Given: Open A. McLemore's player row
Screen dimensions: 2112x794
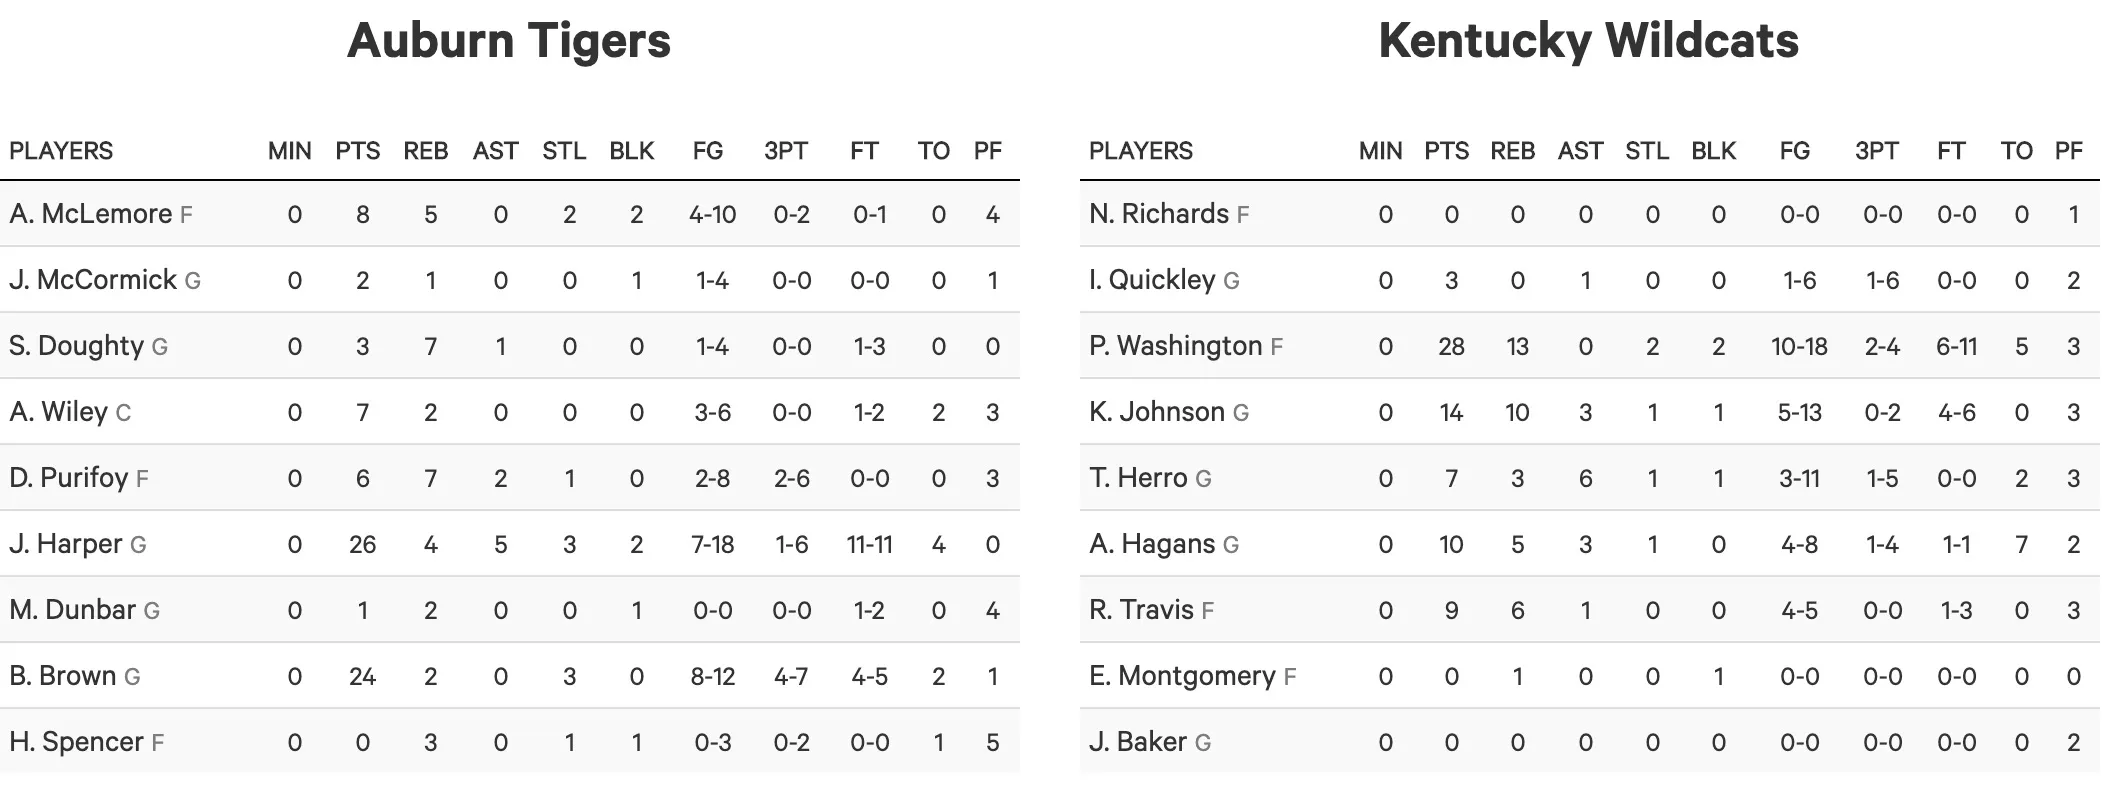Looking at the screenshot, I should pos(91,214).
